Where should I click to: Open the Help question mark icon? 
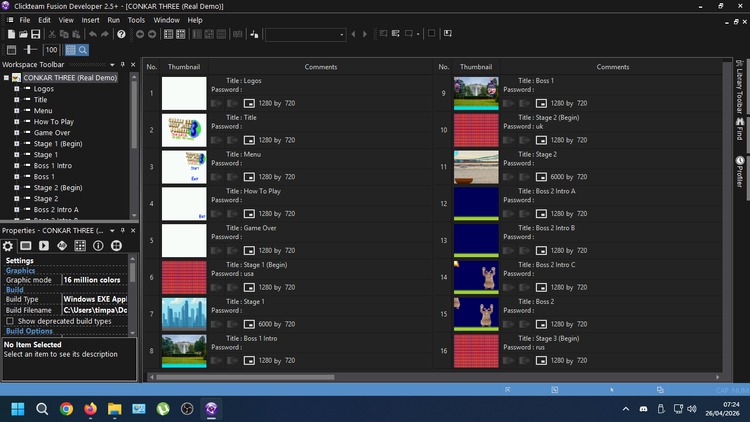coord(121,34)
